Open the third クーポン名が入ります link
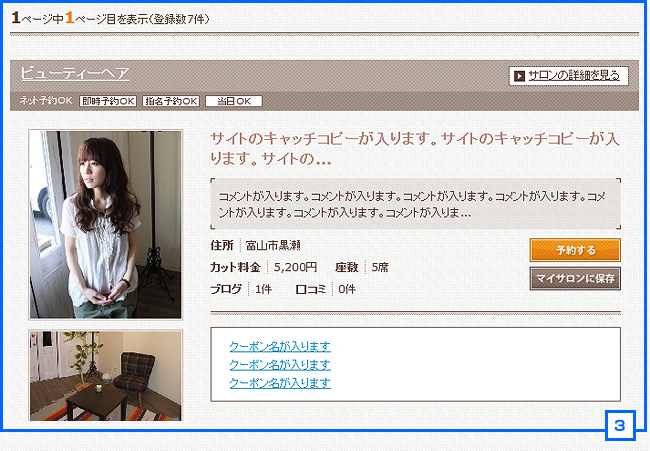The image size is (650, 451). point(280,383)
